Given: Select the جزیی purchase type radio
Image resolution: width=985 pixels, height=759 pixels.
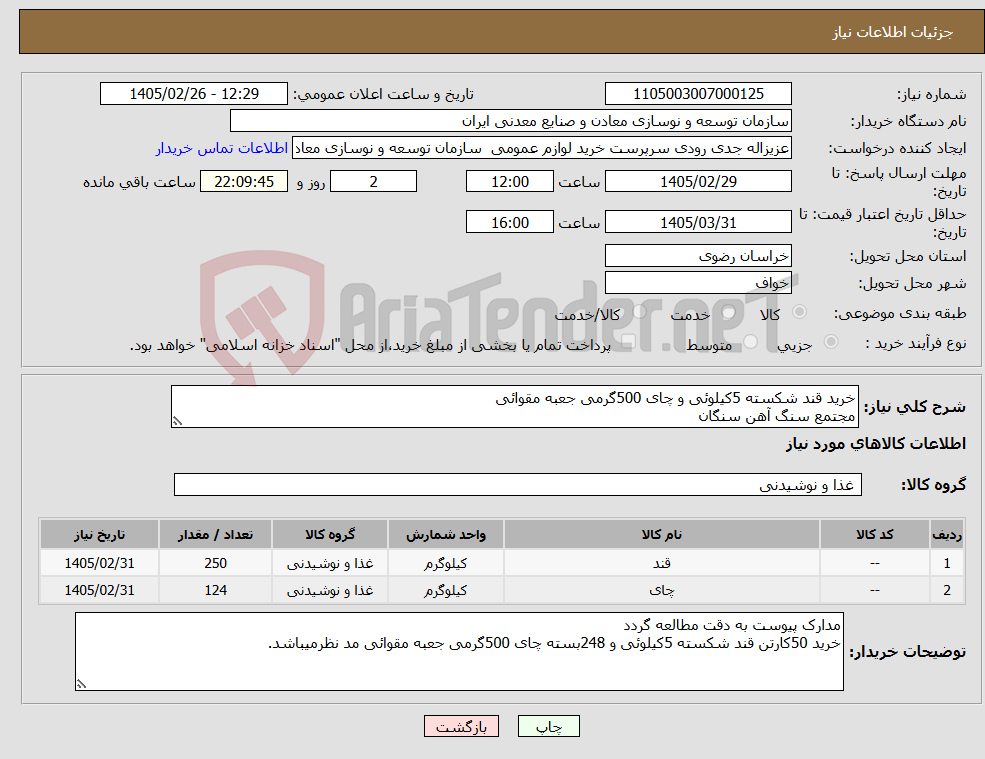Looking at the screenshot, I should (830, 342).
